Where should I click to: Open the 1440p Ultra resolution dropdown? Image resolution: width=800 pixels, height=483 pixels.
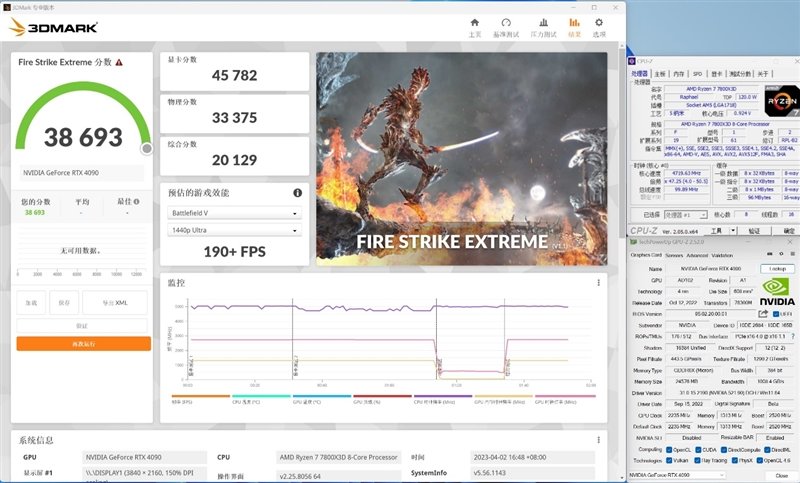[x=234, y=230]
